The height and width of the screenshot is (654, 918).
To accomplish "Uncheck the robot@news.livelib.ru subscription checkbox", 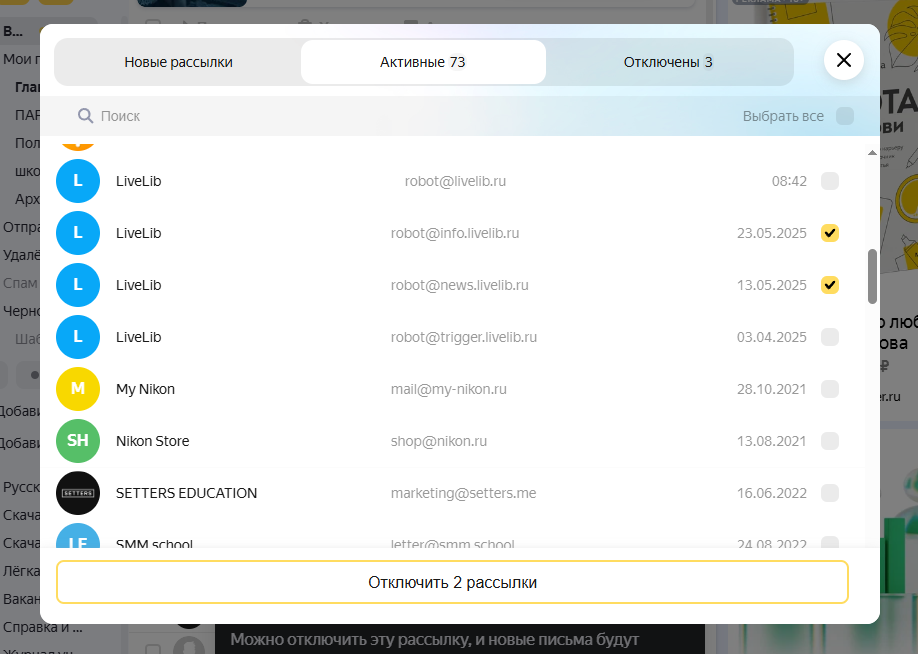I will [829, 285].
